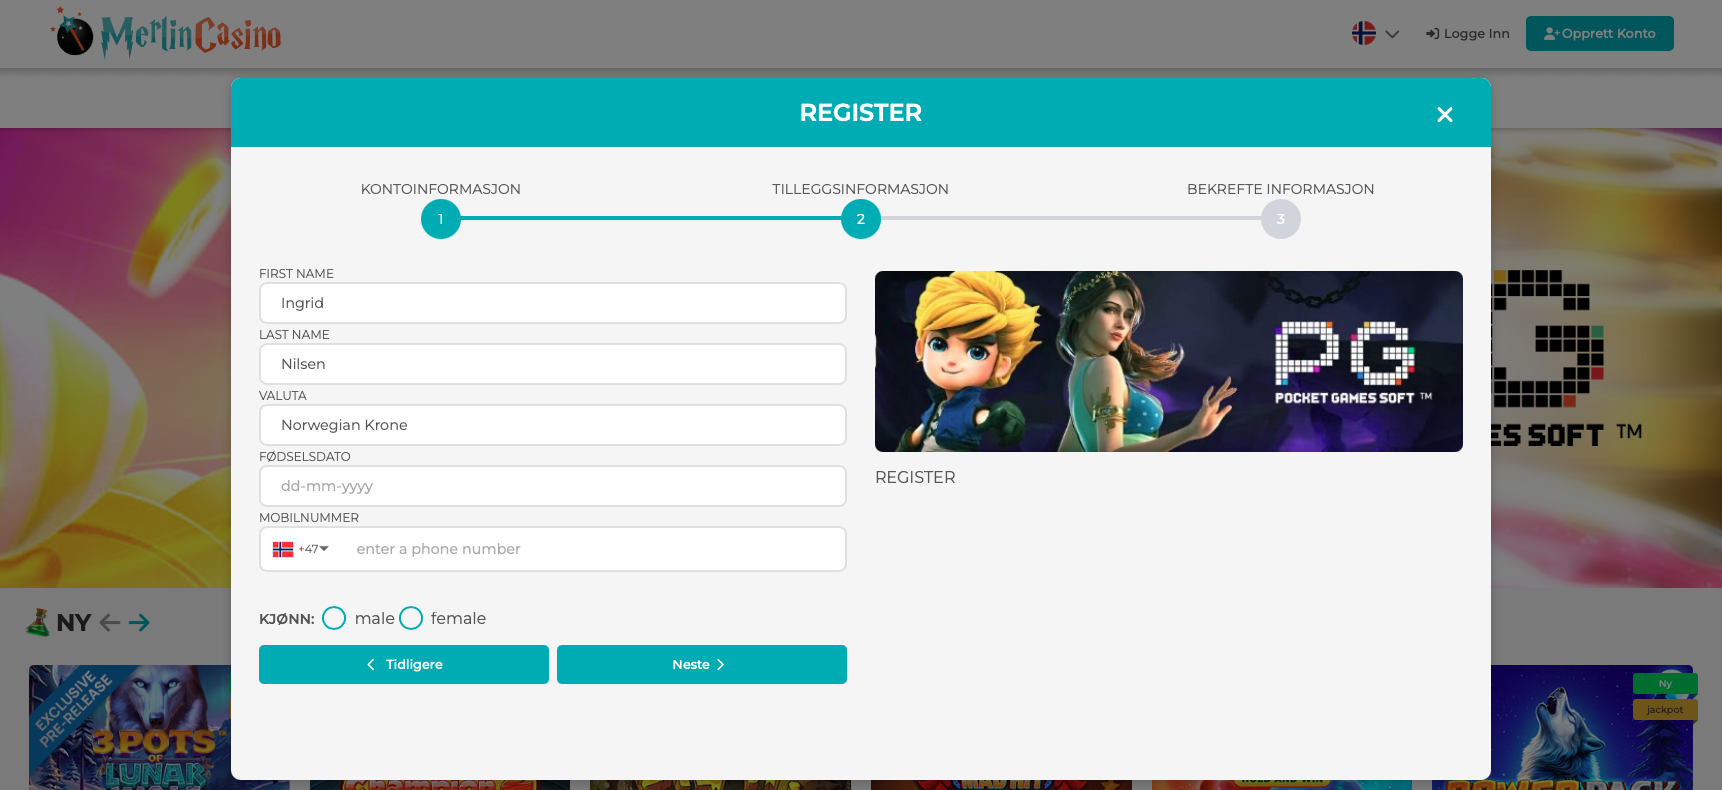Go back with the Tidligere button
1722x790 pixels.
[403, 664]
